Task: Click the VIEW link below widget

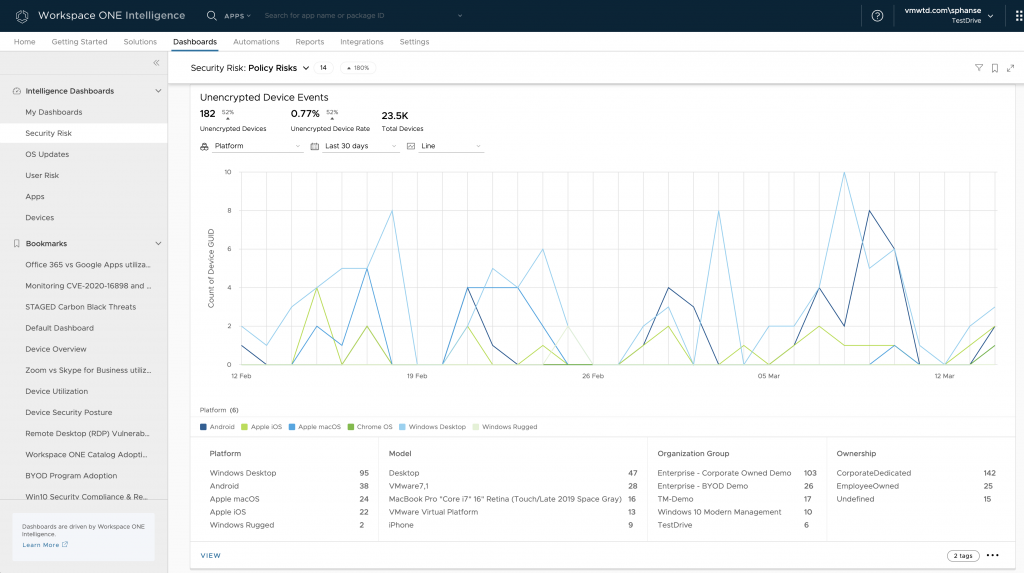Action: tap(210, 555)
